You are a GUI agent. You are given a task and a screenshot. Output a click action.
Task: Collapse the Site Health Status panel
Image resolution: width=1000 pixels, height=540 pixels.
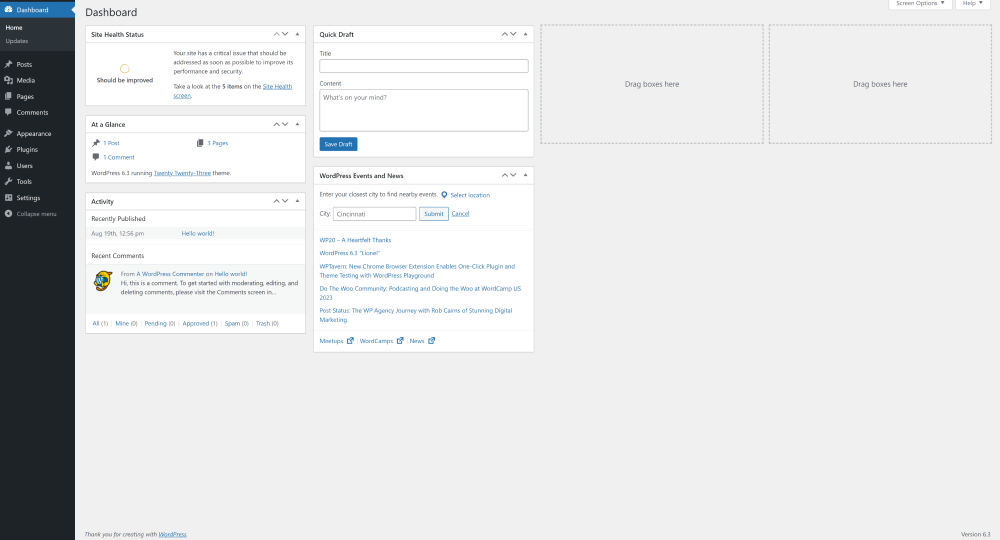tap(297, 34)
